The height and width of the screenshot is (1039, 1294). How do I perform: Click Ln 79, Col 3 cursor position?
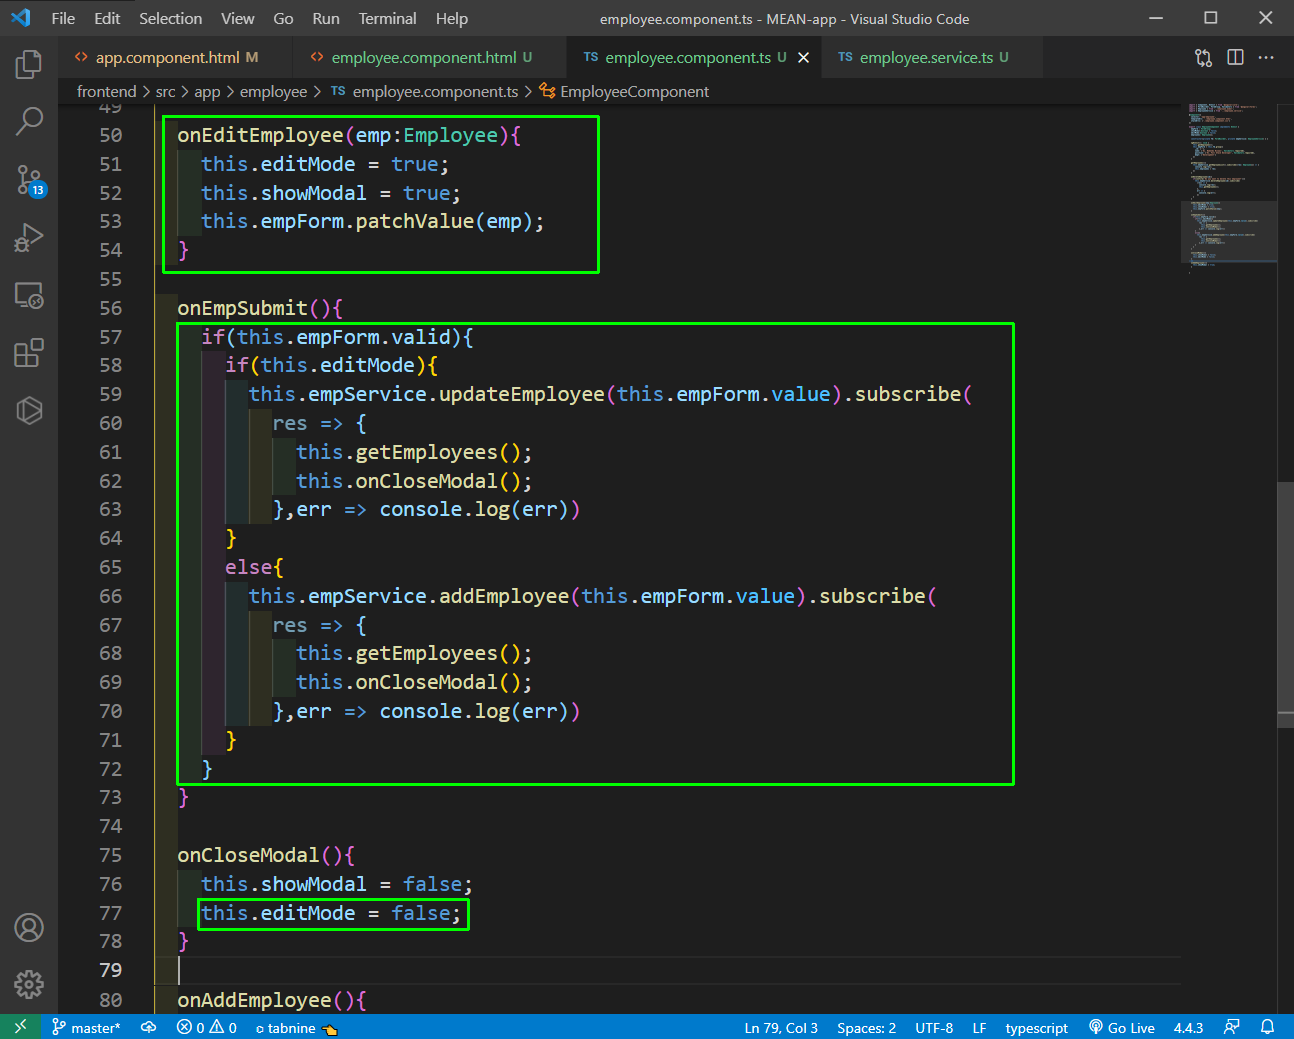click(781, 1027)
